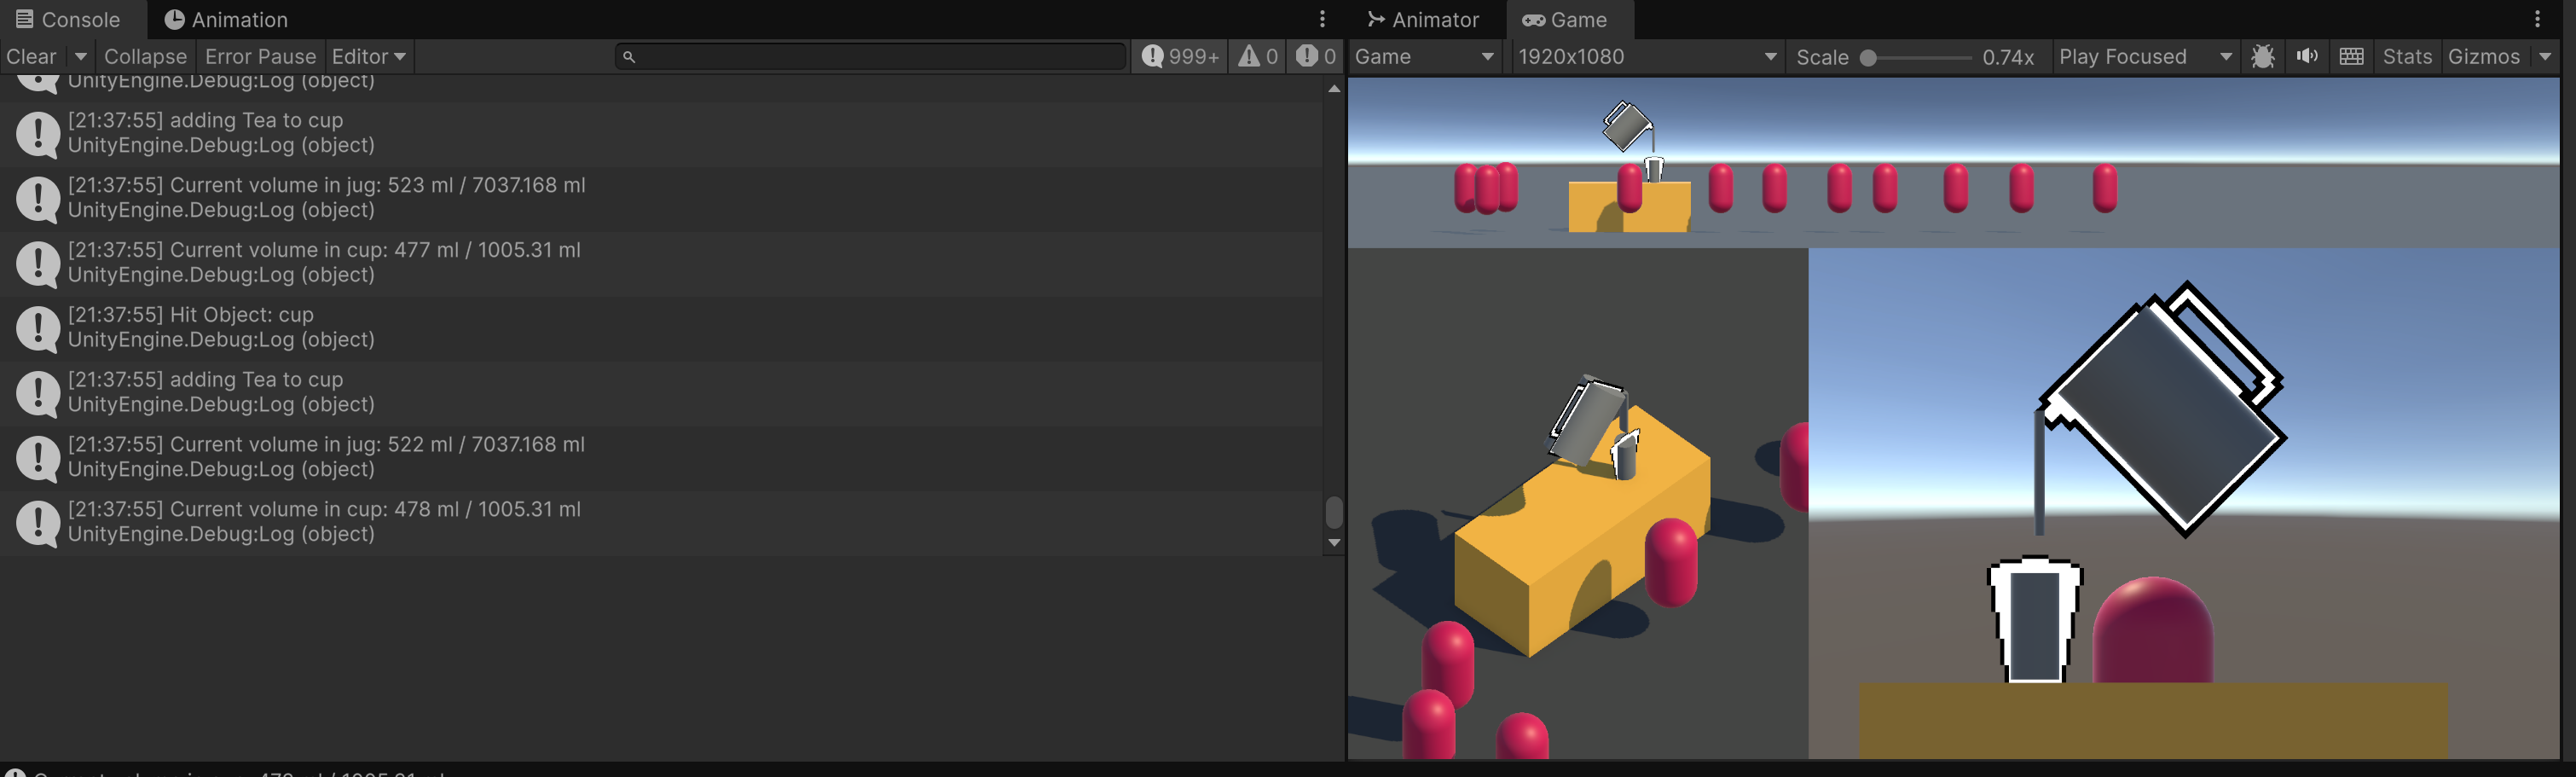Mute audio with the speaker icon
The image size is (2576, 777).
coord(2307,57)
